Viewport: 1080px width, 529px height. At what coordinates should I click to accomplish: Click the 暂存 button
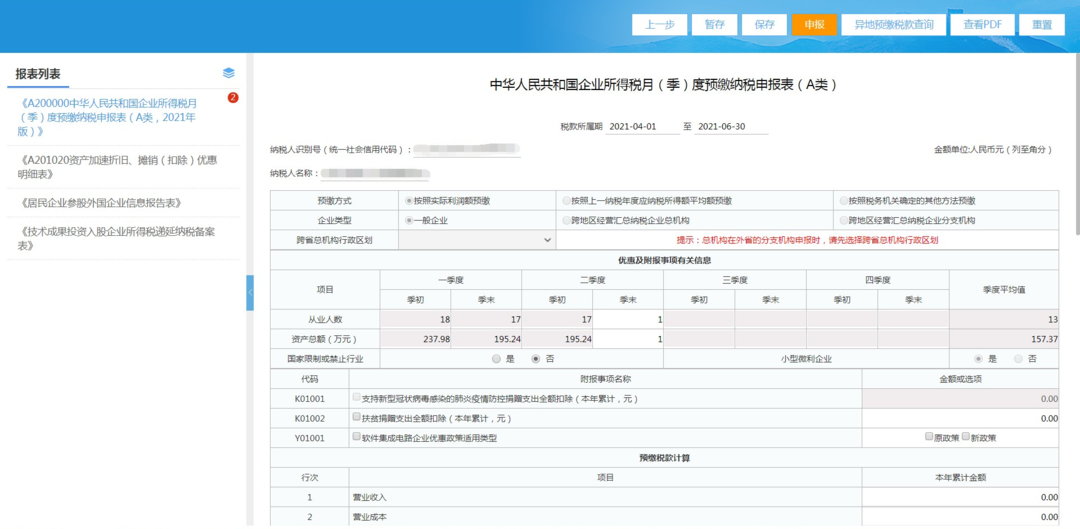pos(714,24)
